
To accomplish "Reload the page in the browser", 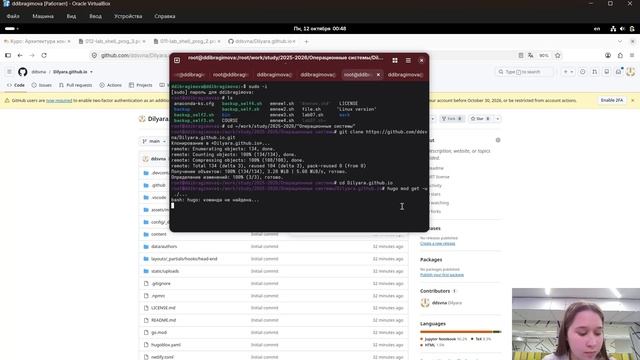I will tap(44, 55).
